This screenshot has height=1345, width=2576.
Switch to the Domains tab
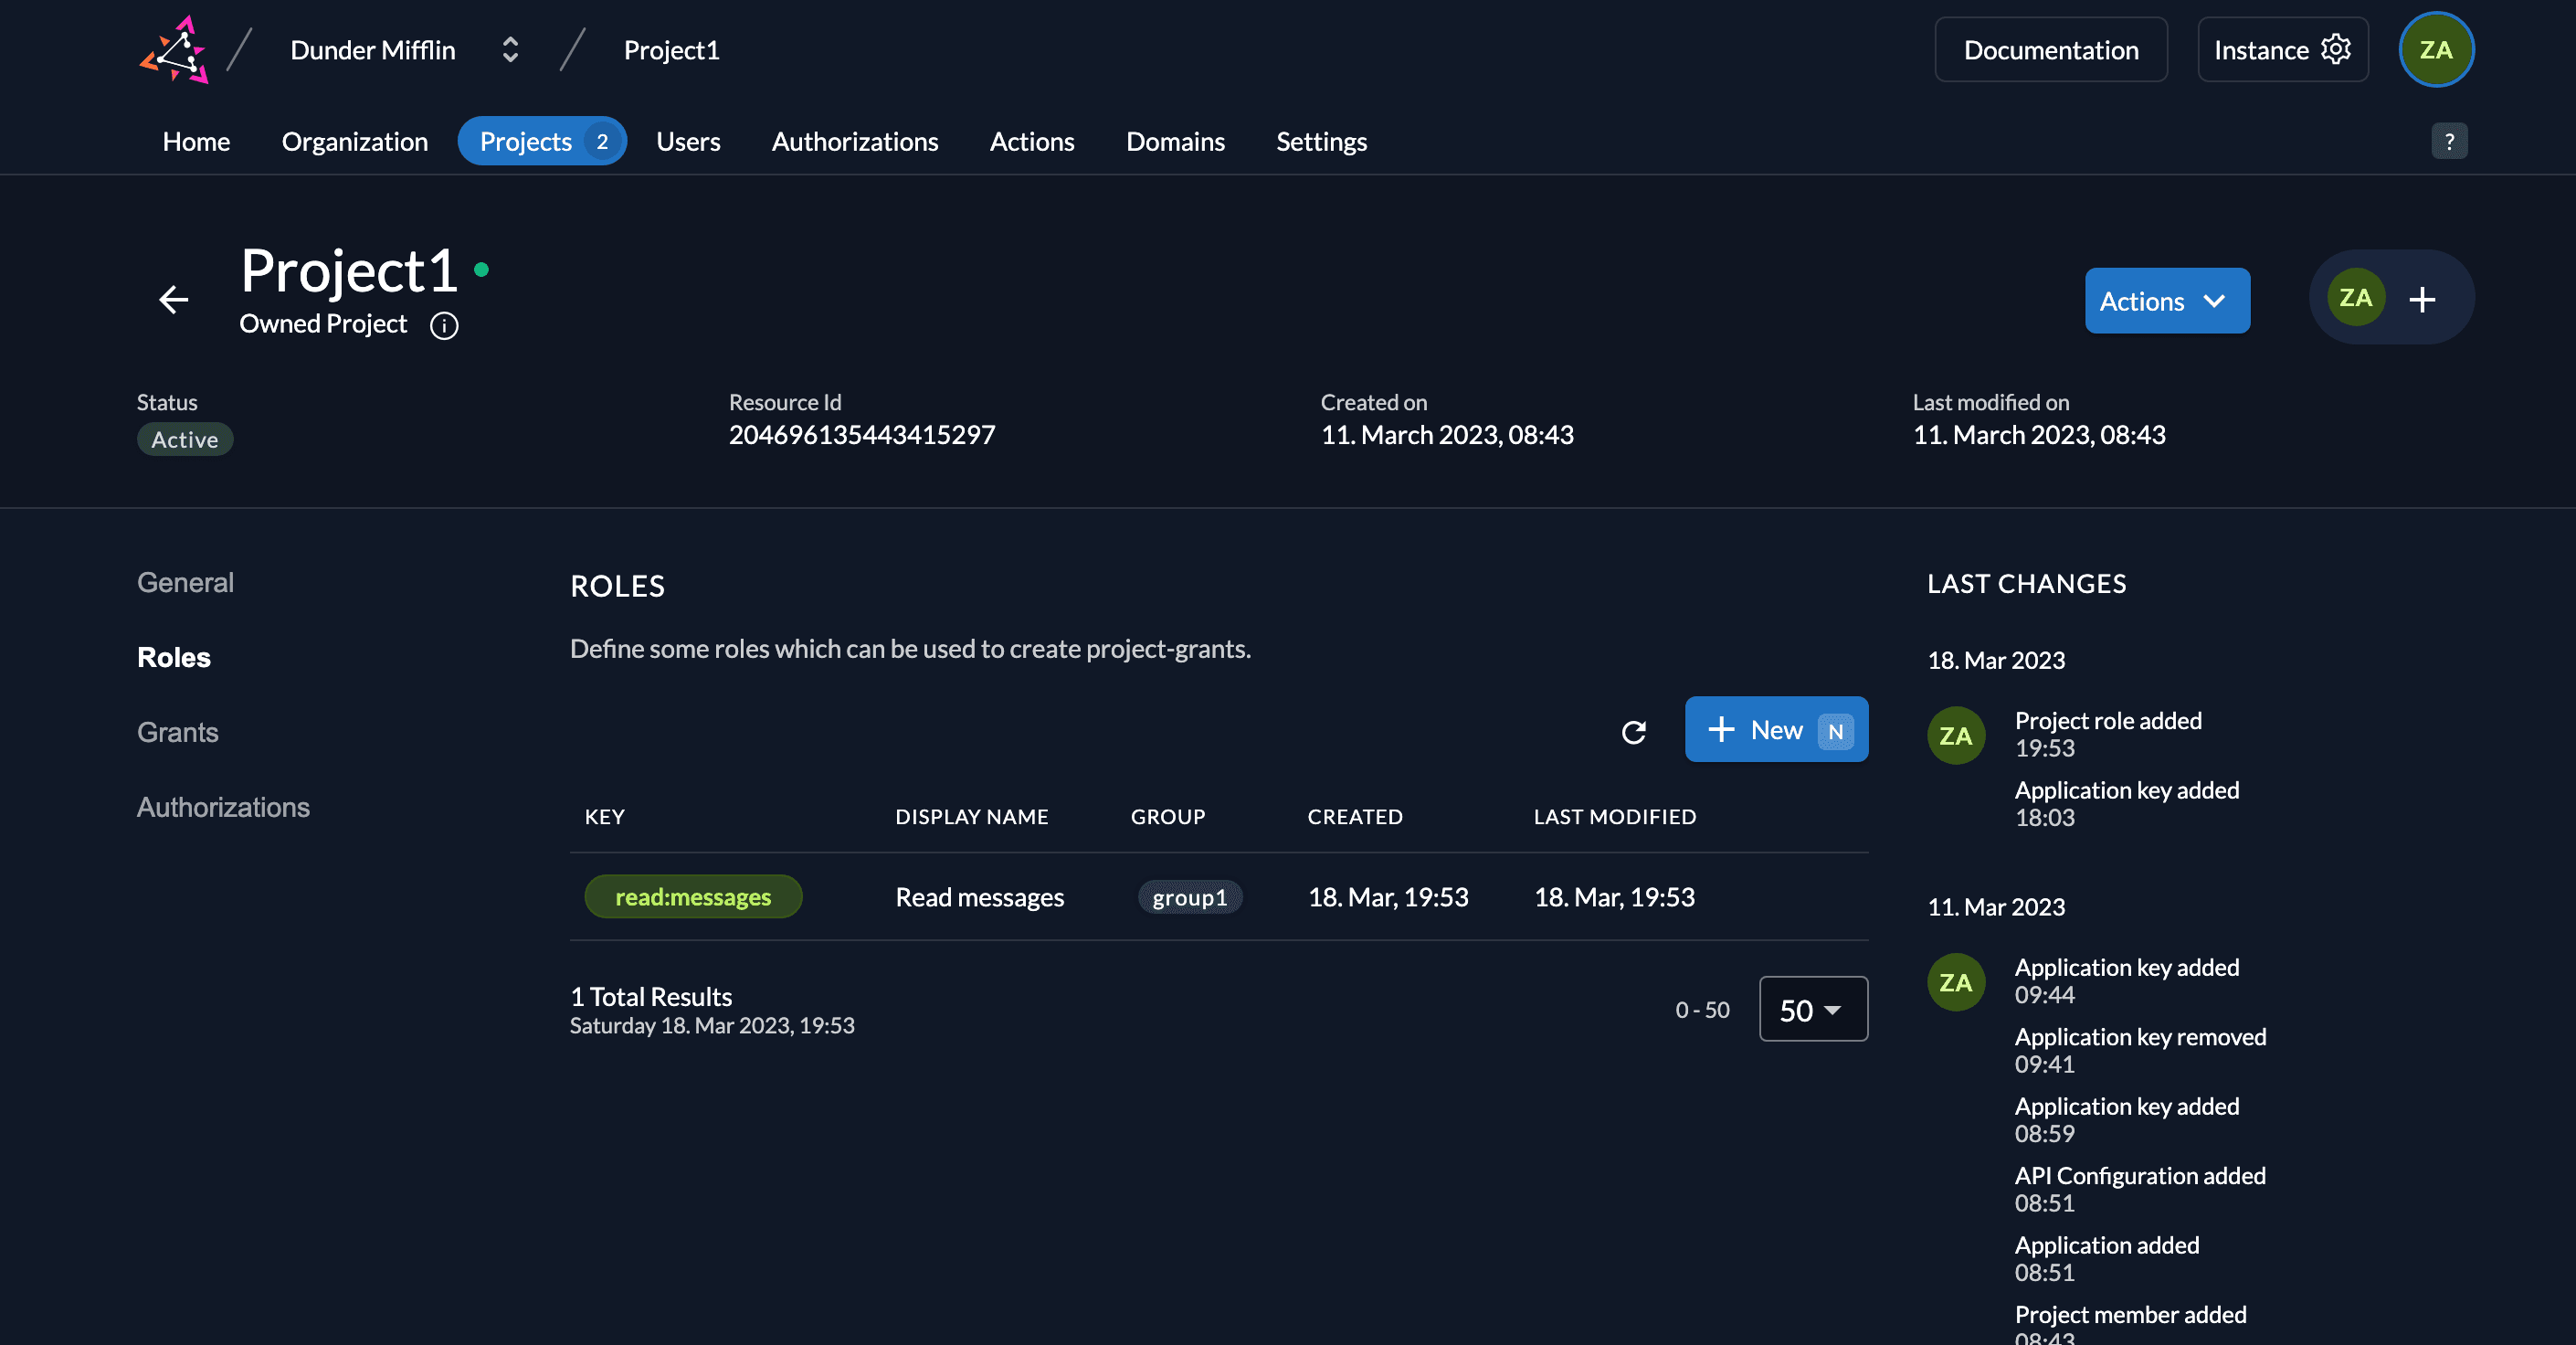[x=1175, y=142]
